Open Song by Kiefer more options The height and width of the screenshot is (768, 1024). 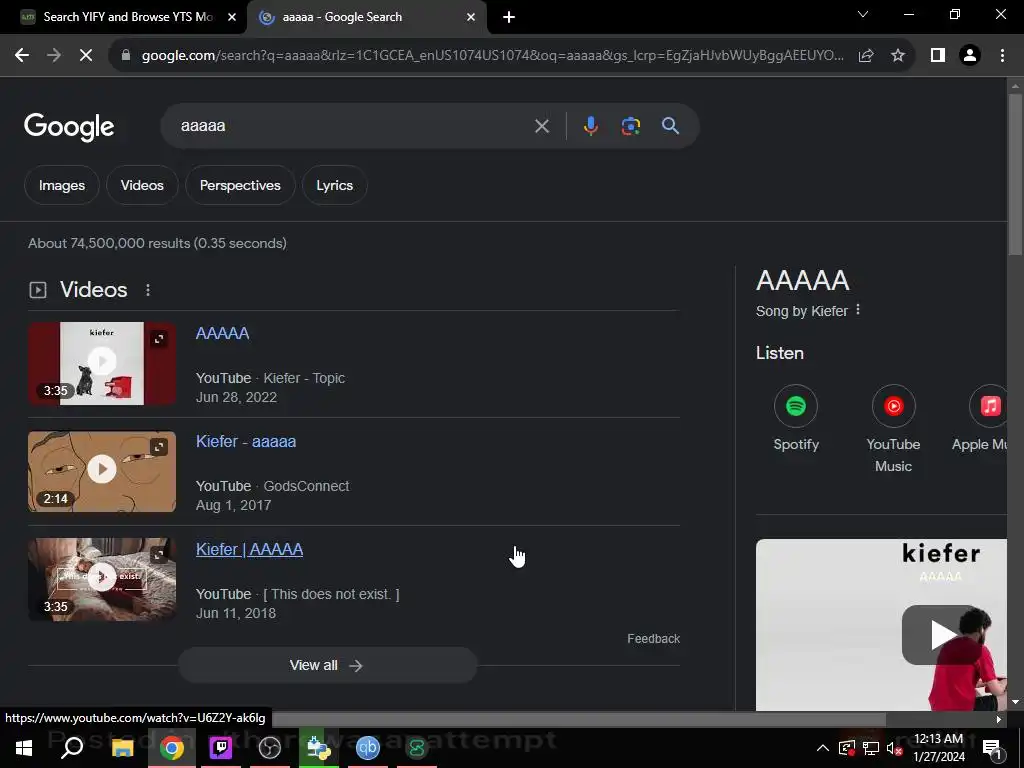[x=858, y=310]
